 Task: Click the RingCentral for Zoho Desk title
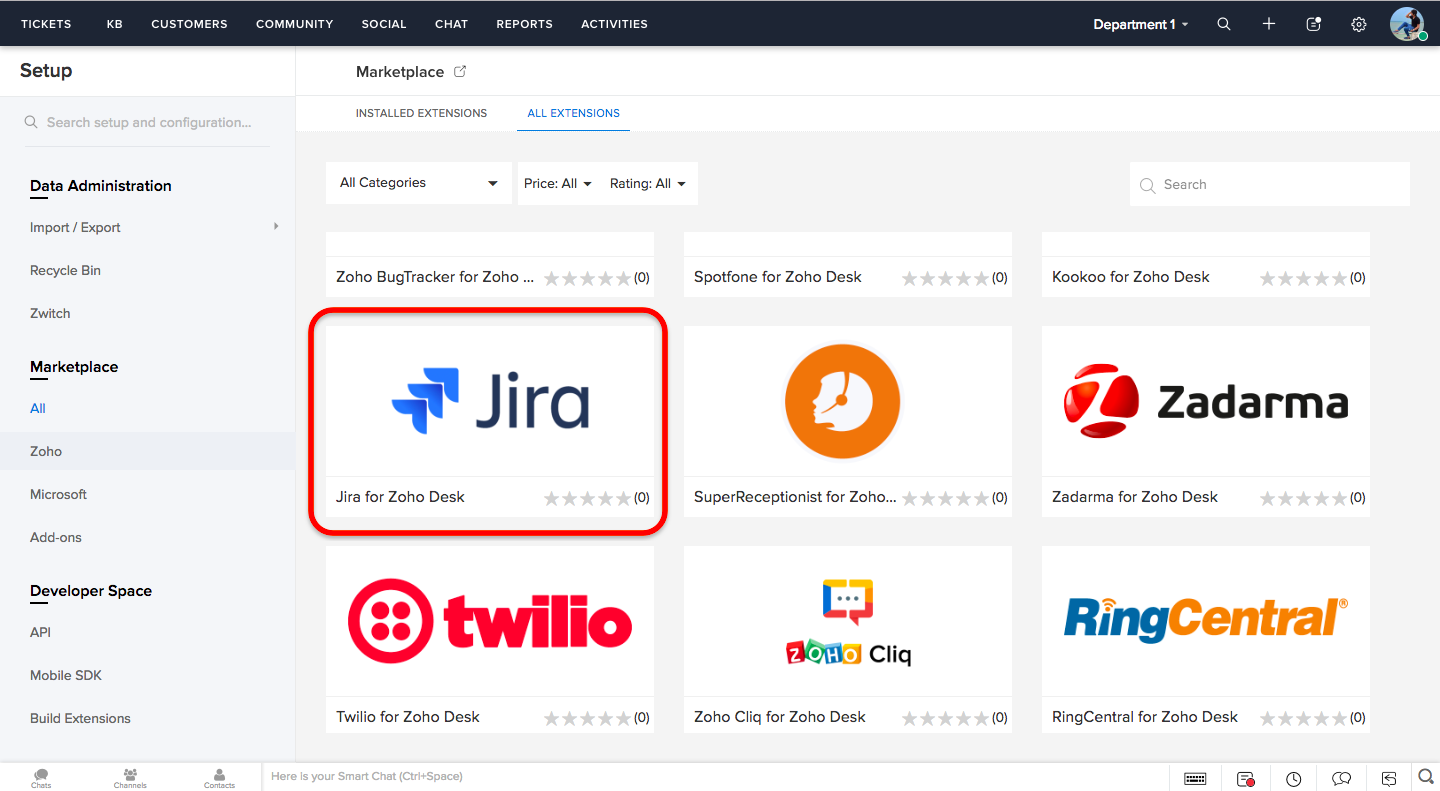click(x=1145, y=716)
